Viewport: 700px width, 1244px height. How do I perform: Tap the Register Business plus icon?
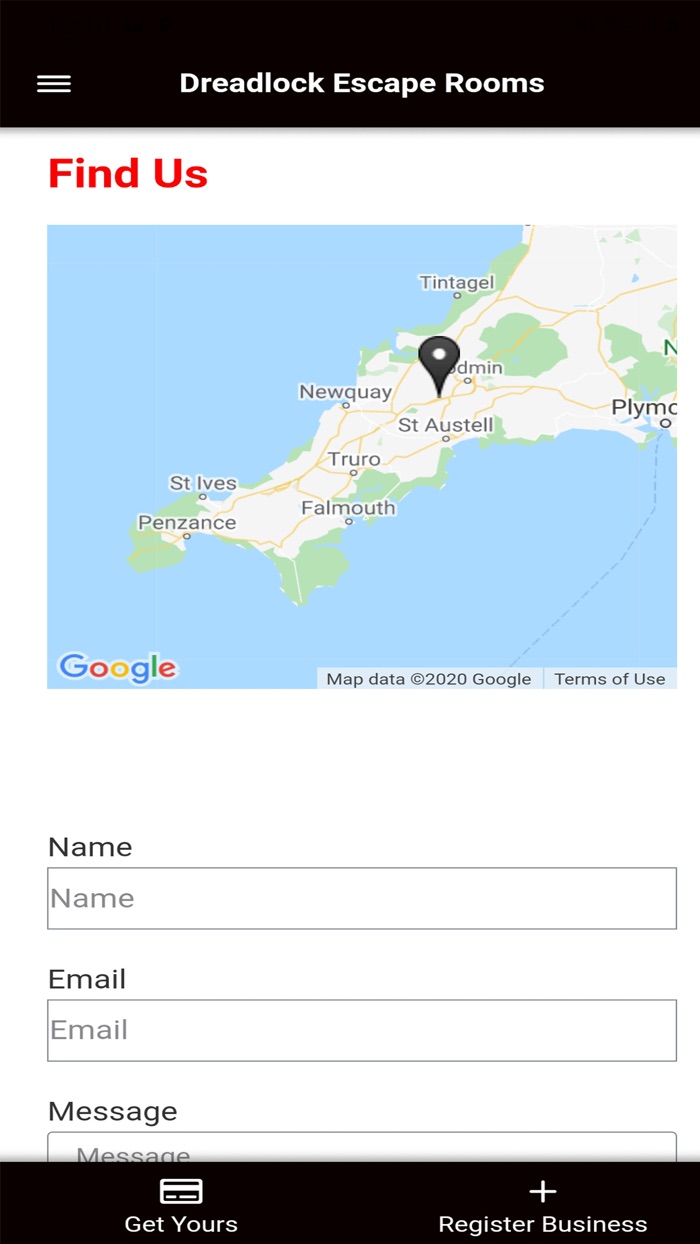coord(542,1191)
